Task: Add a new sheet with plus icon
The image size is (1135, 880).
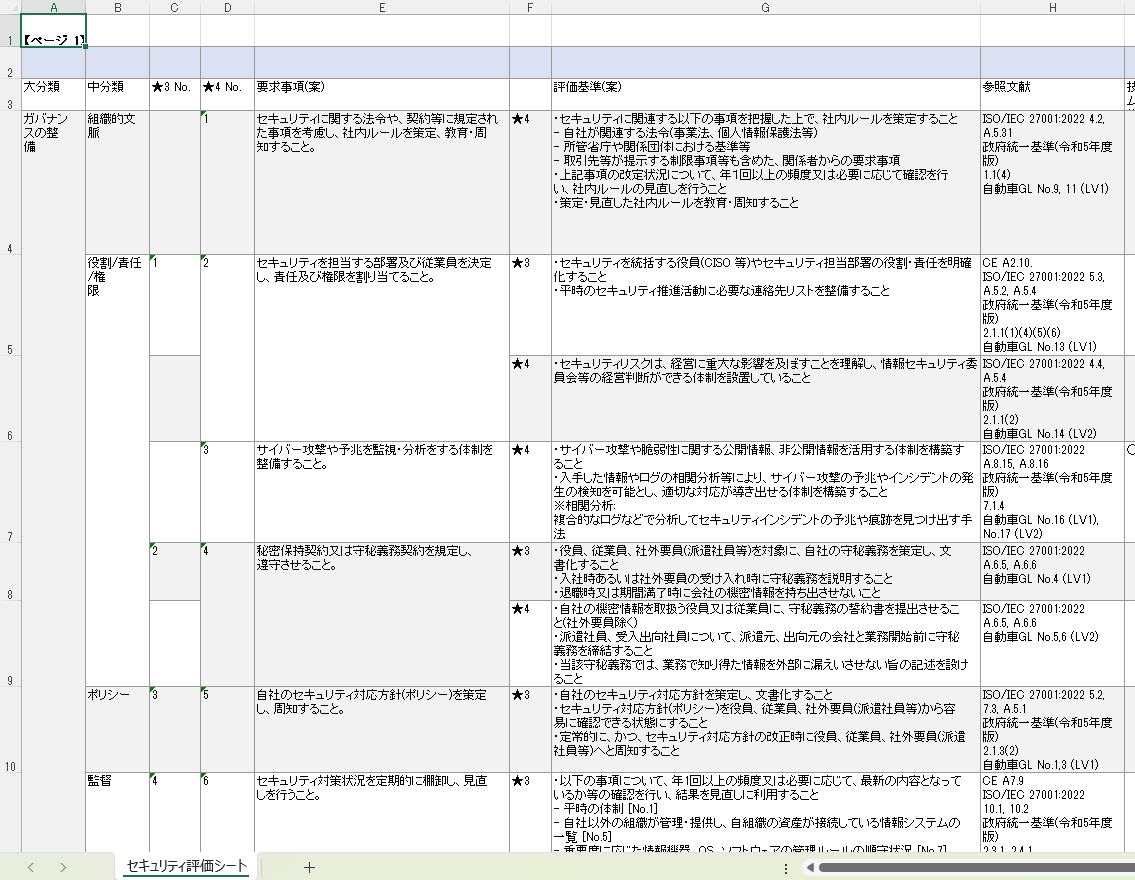Action: 309,867
